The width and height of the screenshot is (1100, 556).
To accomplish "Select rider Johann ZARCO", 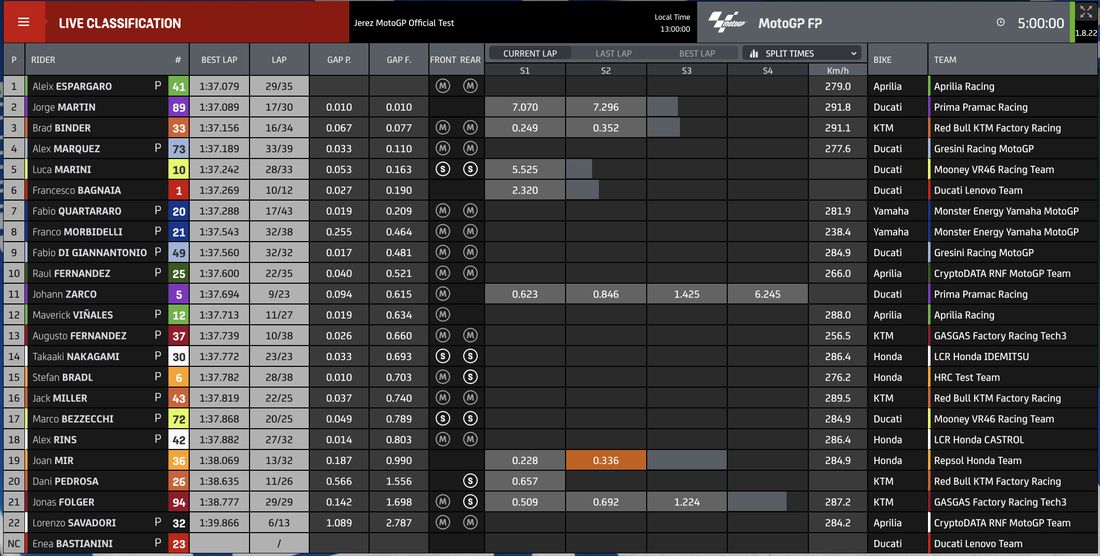I will (x=65, y=294).
